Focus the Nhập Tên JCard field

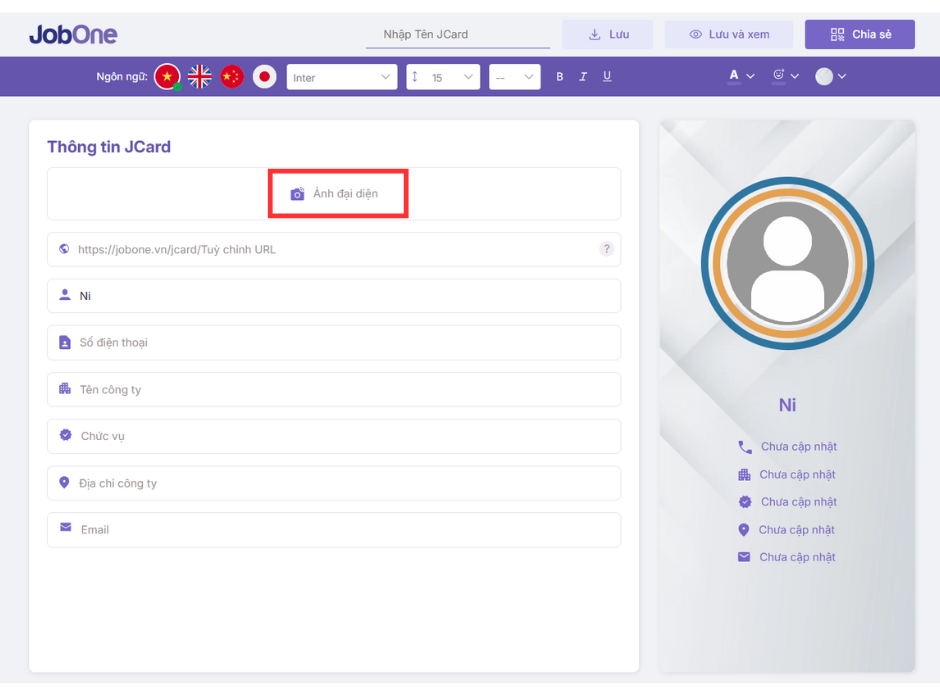(x=458, y=35)
